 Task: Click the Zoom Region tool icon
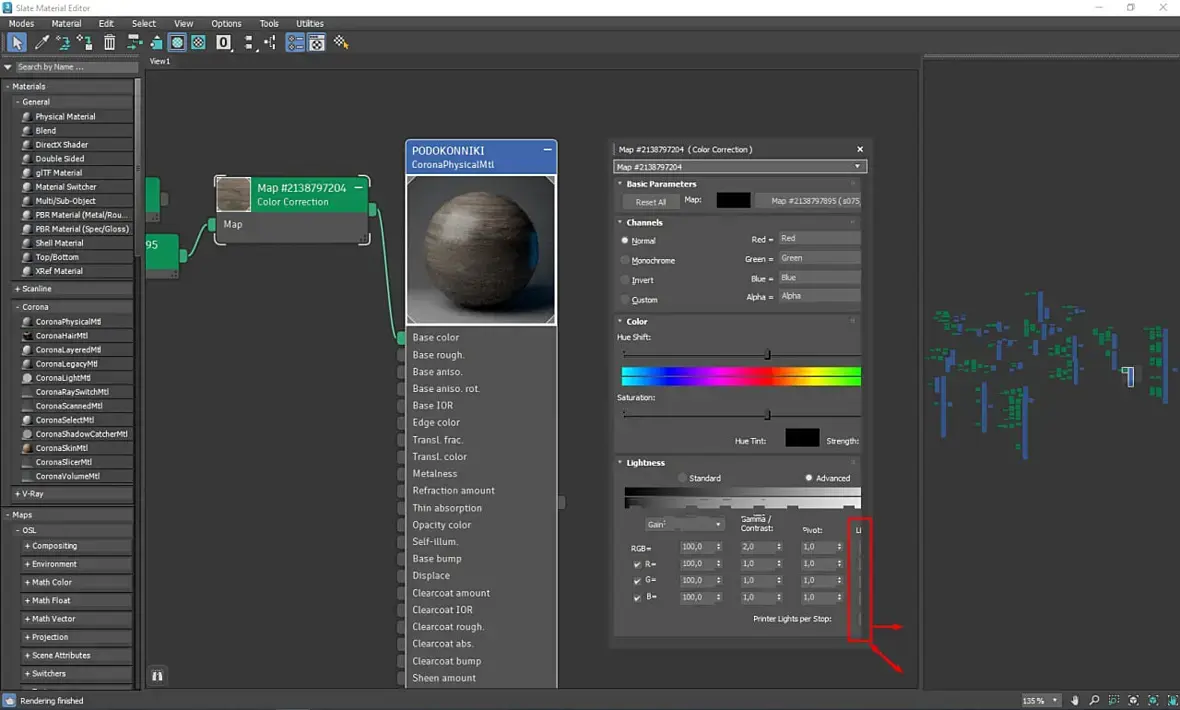click(1114, 700)
